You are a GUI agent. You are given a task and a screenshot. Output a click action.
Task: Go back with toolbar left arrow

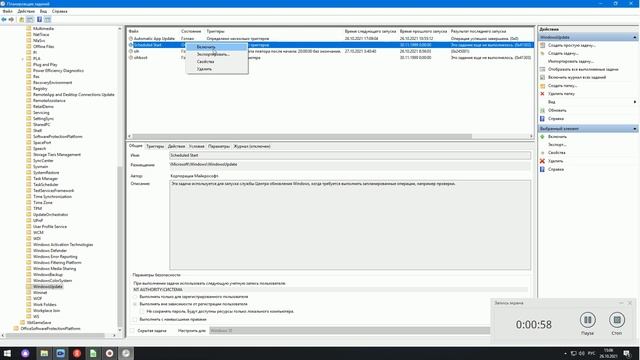point(4,20)
